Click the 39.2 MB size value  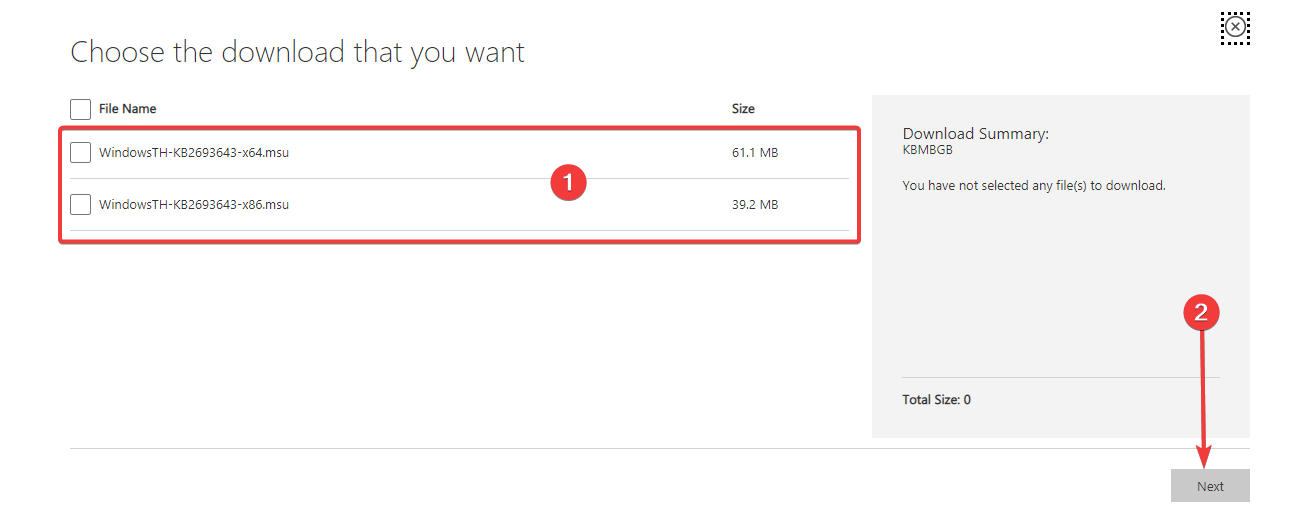point(755,205)
